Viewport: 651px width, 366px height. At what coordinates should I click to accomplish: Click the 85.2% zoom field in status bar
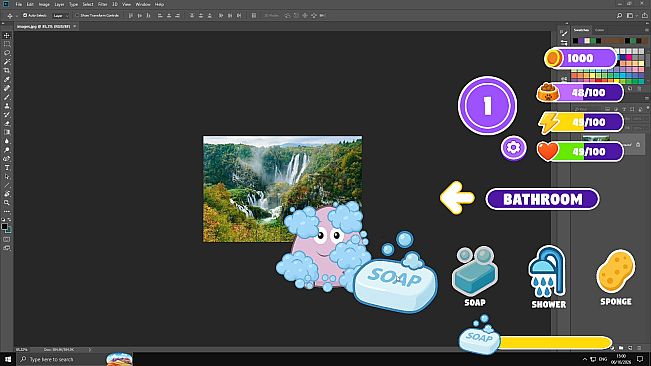22,350
